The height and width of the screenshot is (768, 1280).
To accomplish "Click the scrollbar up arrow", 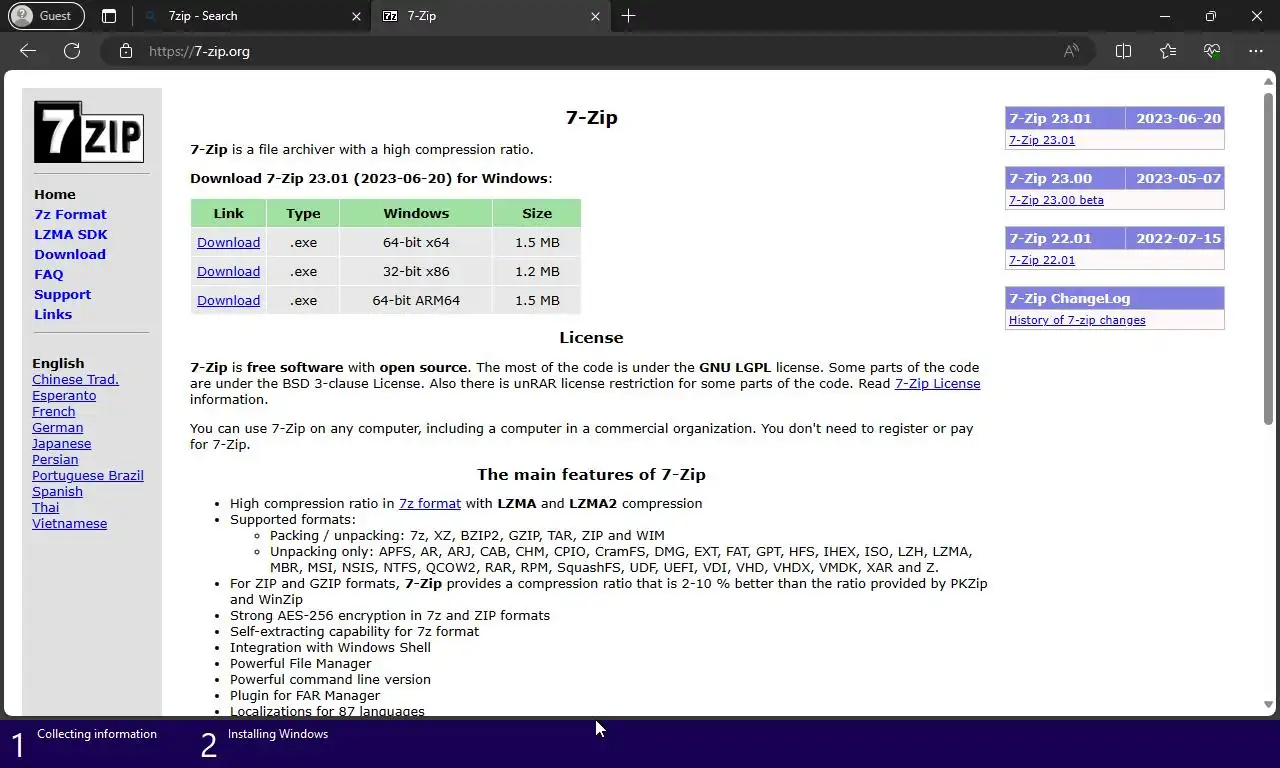I will [x=1269, y=80].
